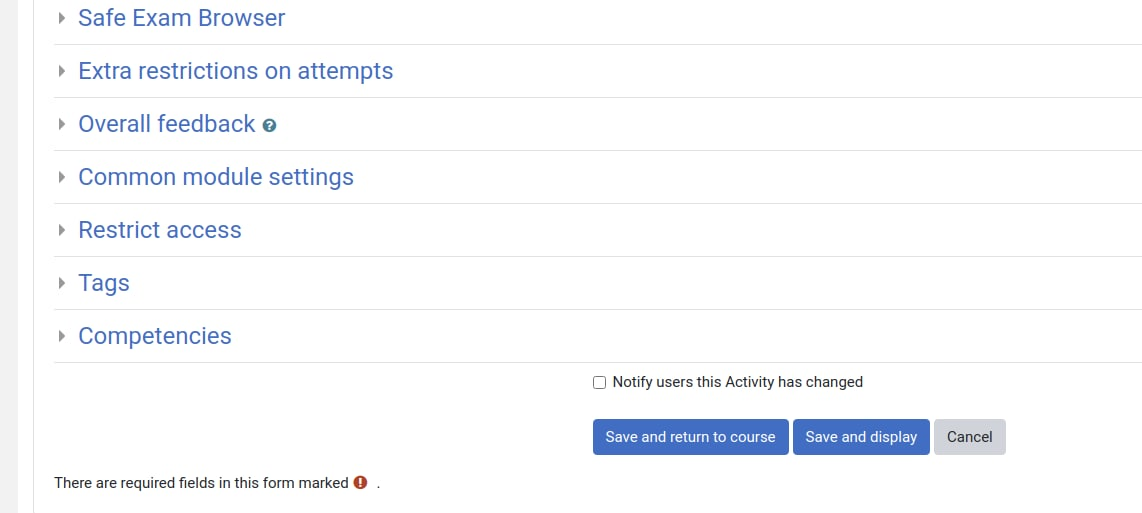The height and width of the screenshot is (513, 1142).
Task: Click the triangle arrow beside Competencies
Action: tap(62, 336)
